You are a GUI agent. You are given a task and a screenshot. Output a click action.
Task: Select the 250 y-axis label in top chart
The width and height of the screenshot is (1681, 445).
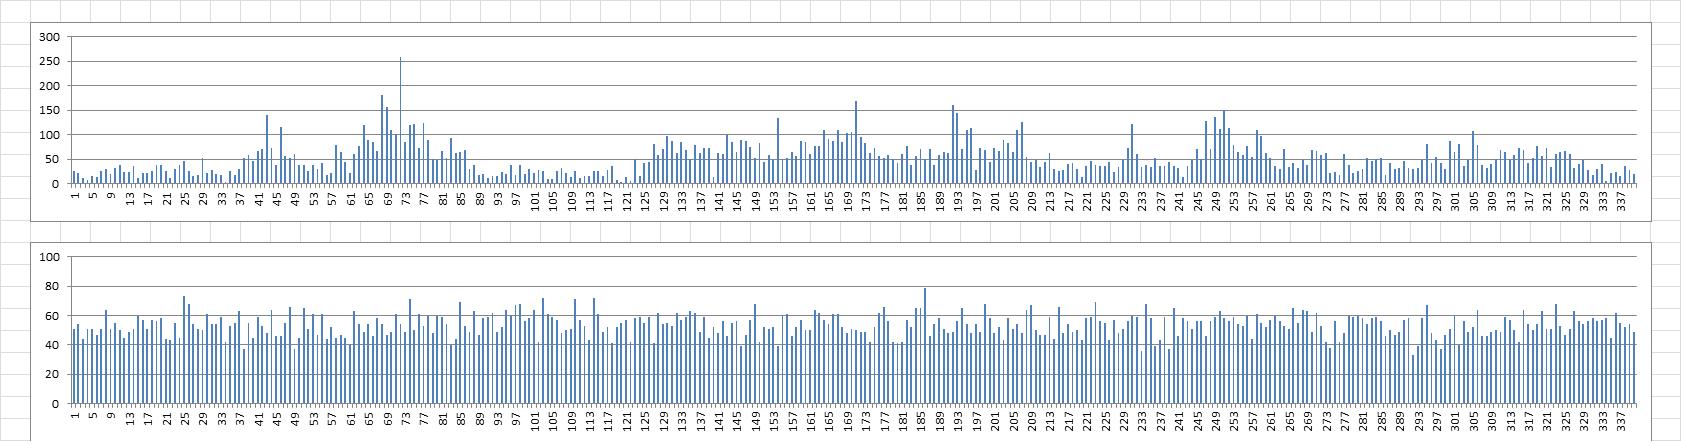click(x=49, y=62)
